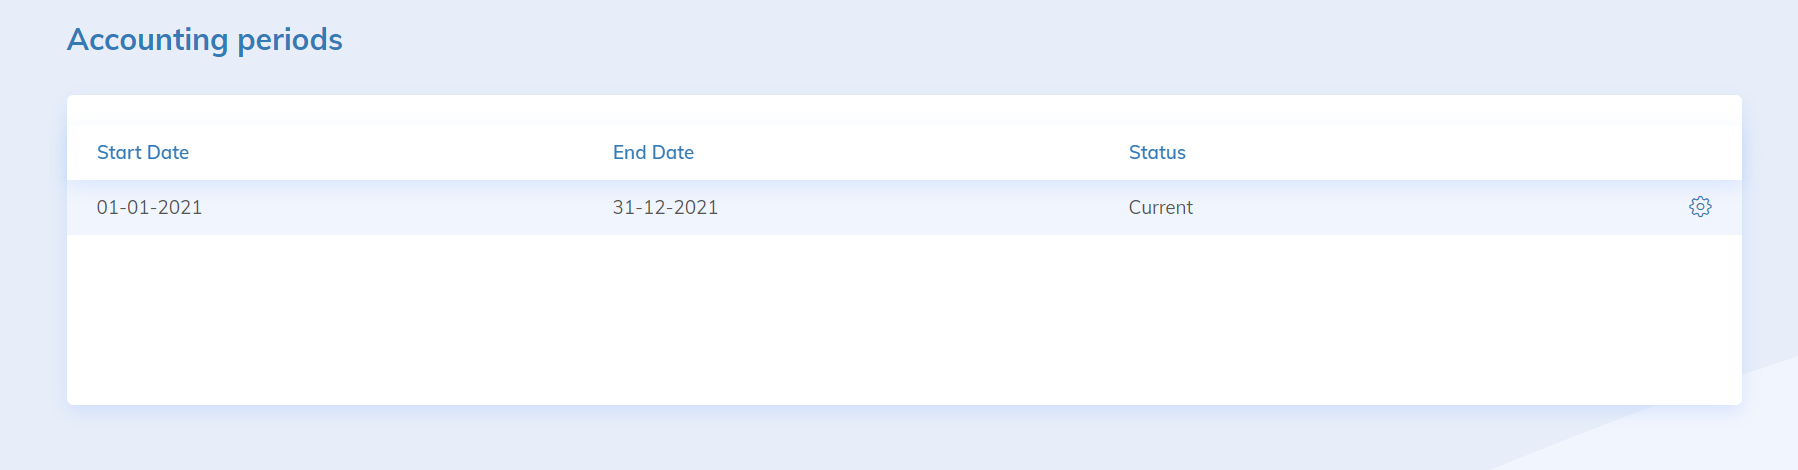The width and height of the screenshot is (1798, 470).
Task: Click the word "End" in End Date header
Action: 629,152
